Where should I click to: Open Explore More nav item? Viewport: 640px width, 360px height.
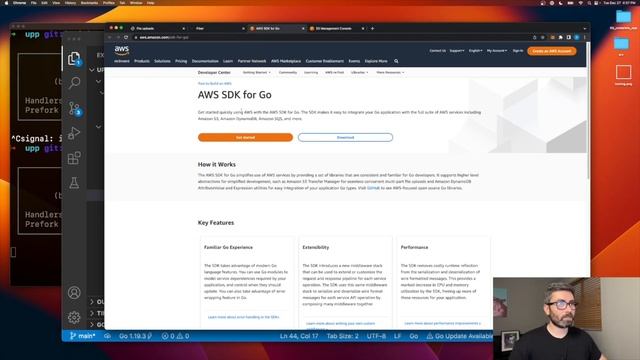pos(376,61)
